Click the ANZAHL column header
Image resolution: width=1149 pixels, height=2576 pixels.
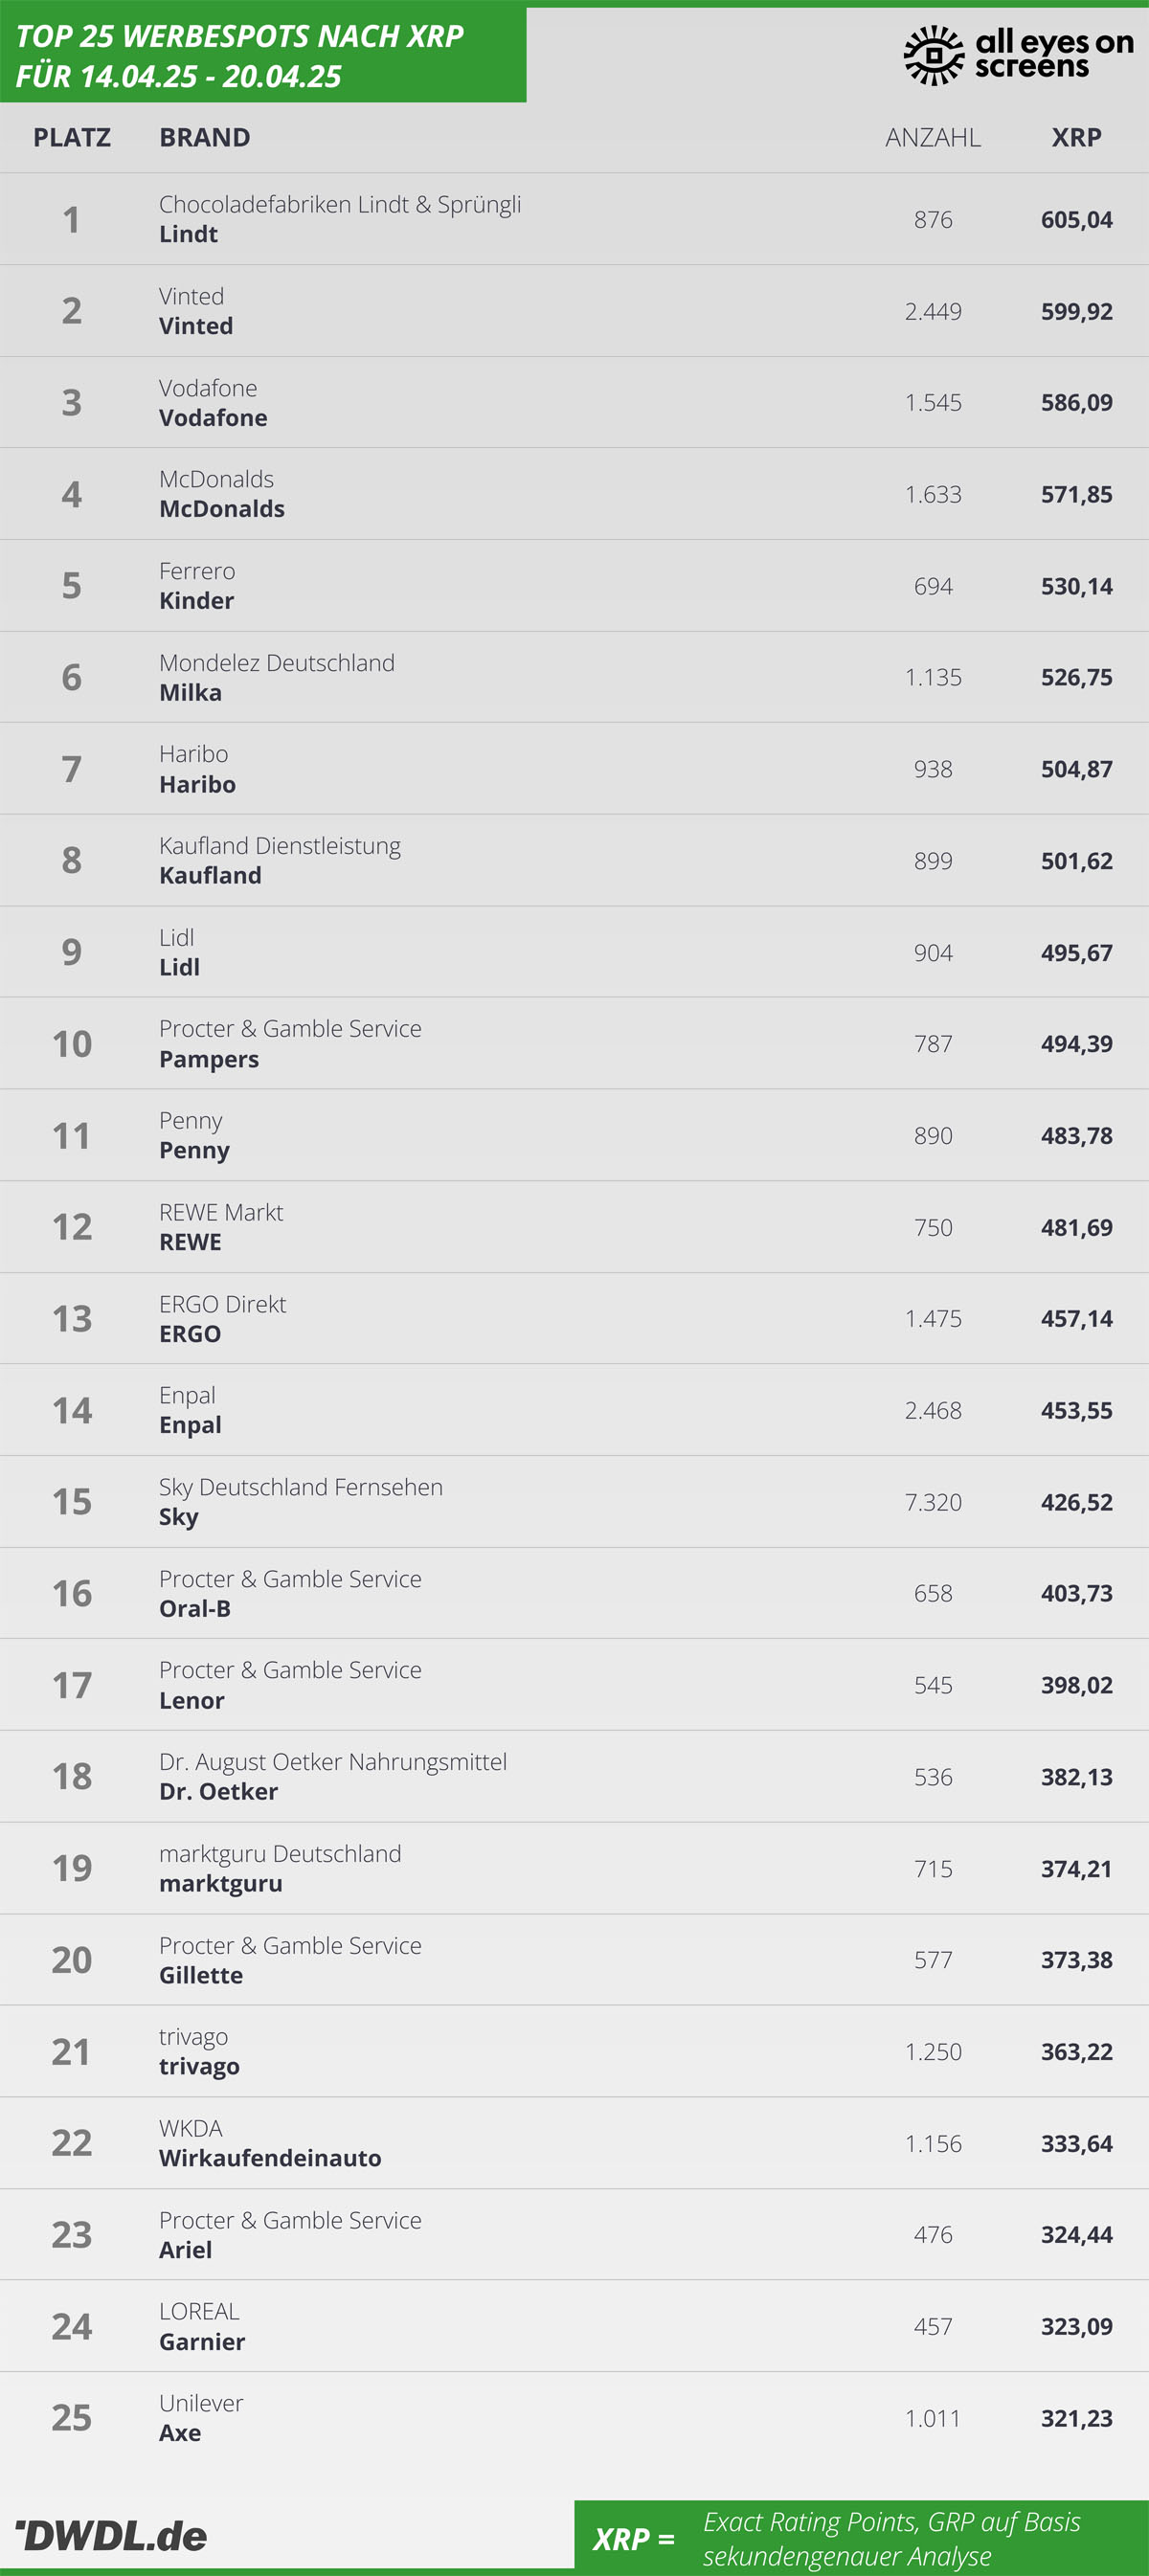tap(933, 137)
